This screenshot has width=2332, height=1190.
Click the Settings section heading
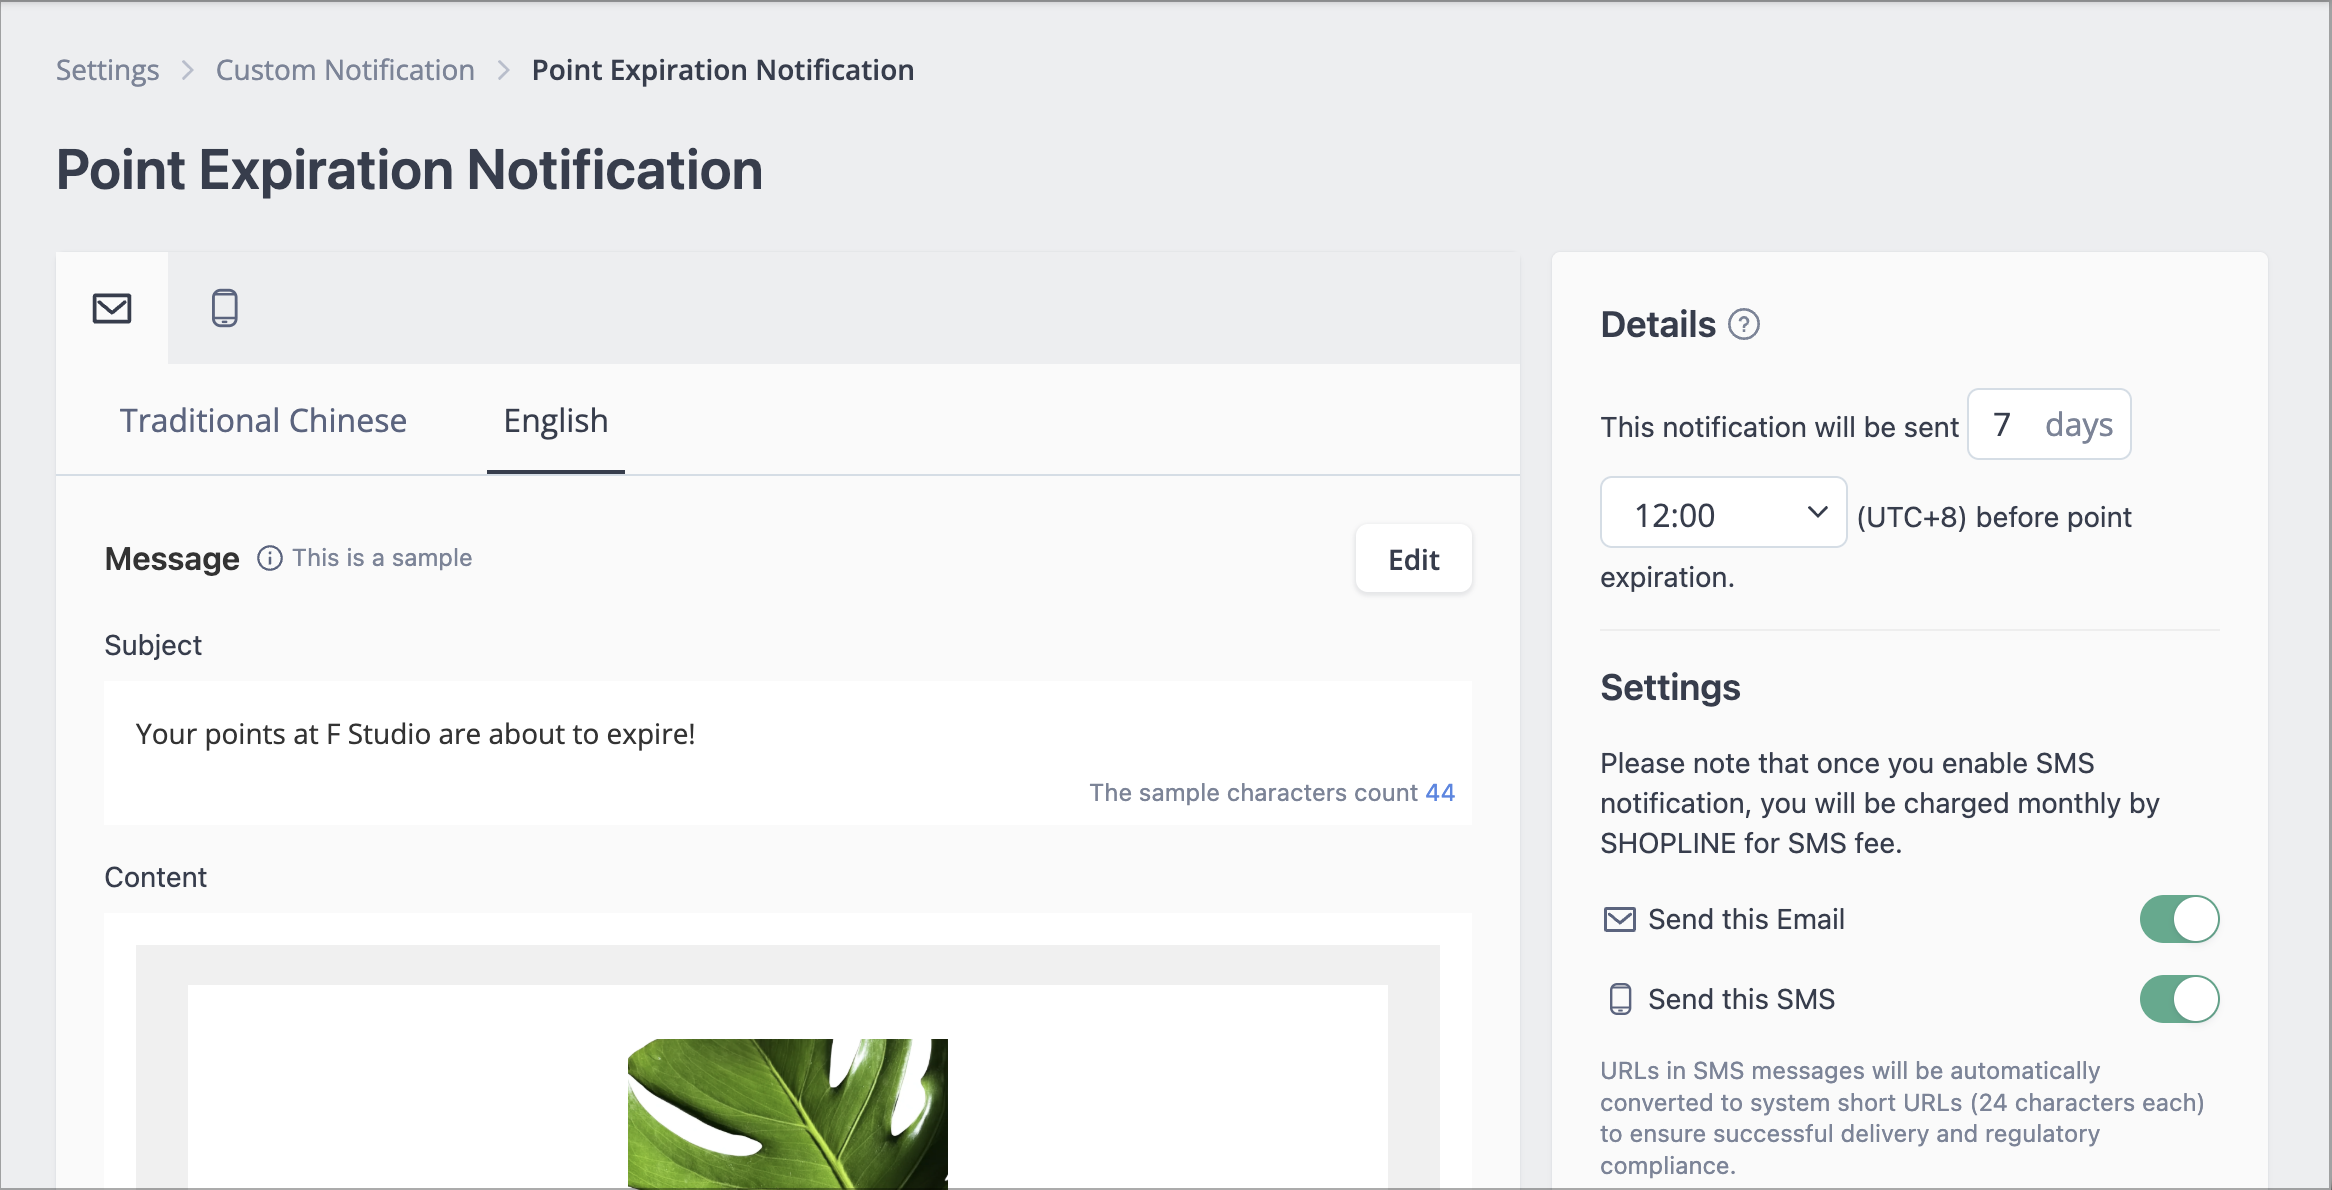[x=1670, y=688]
